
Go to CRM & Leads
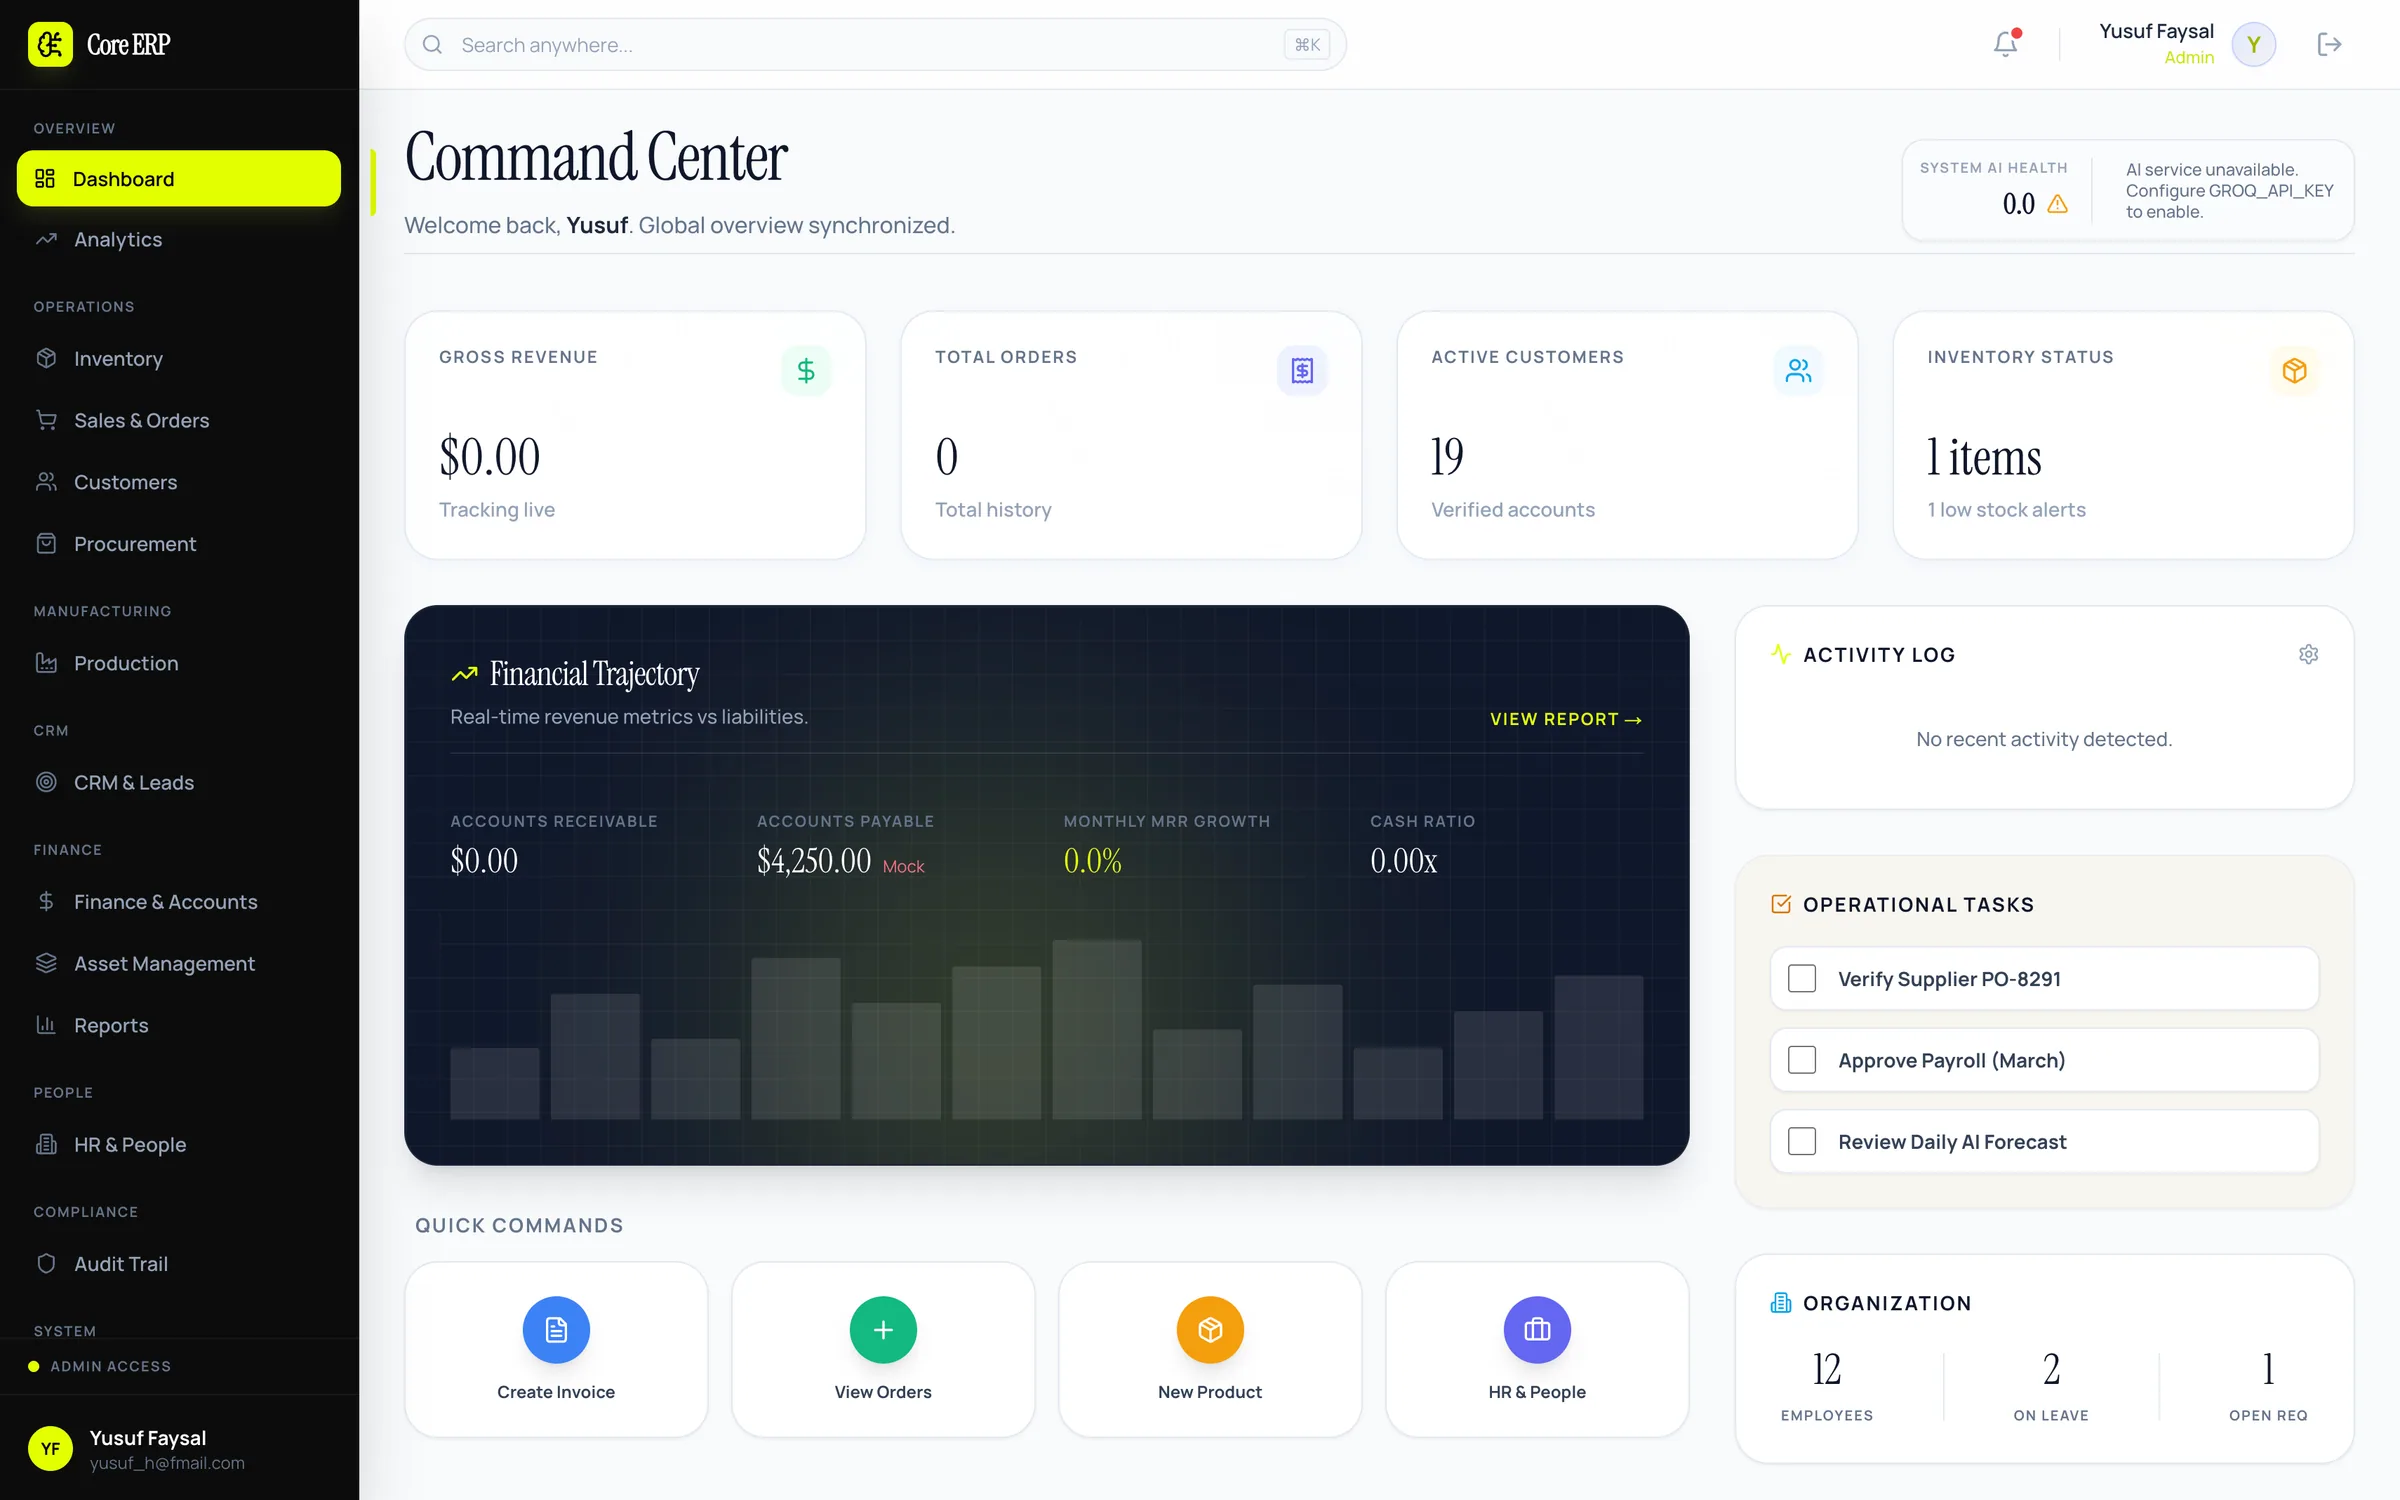tap(179, 782)
